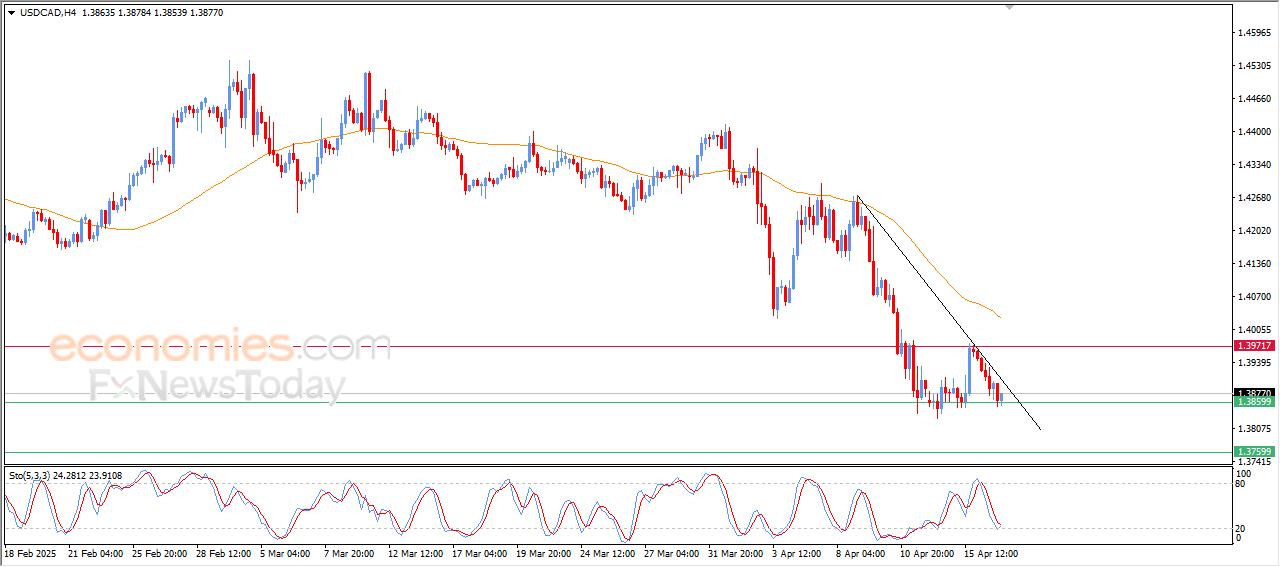Click the 1.45965 price axis label
Viewport: 1280px width, 567px height.
pos(1255,33)
